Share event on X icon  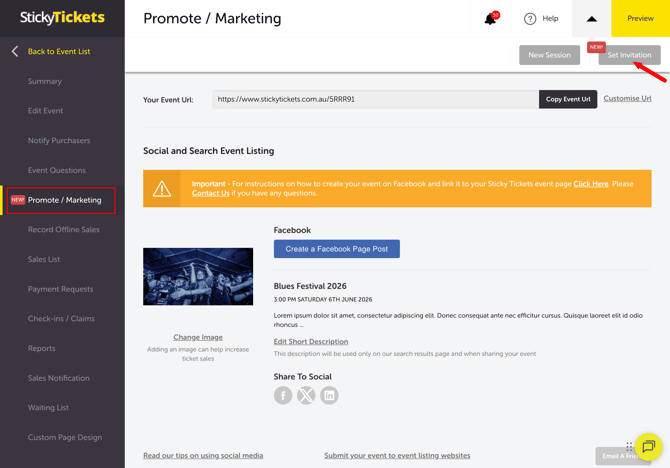(x=306, y=395)
